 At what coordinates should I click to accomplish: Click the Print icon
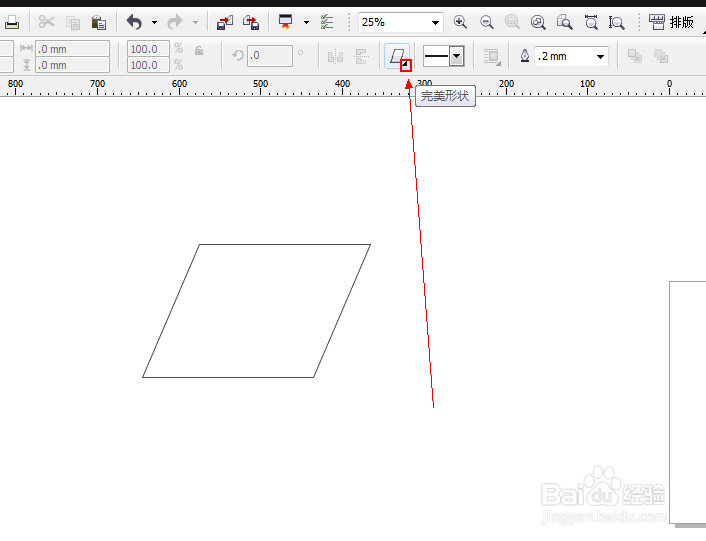[x=12, y=22]
